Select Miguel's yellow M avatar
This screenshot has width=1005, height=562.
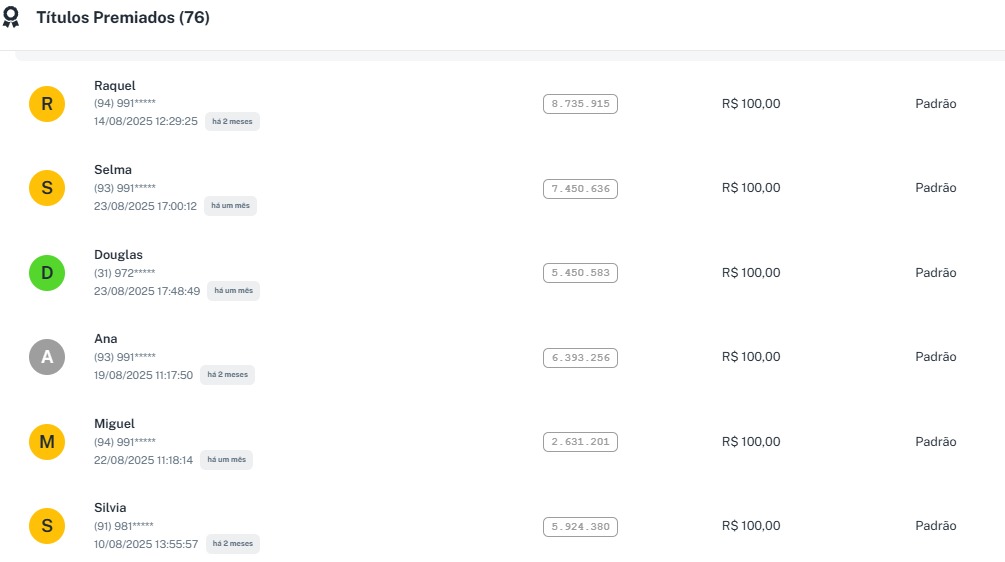click(47, 441)
